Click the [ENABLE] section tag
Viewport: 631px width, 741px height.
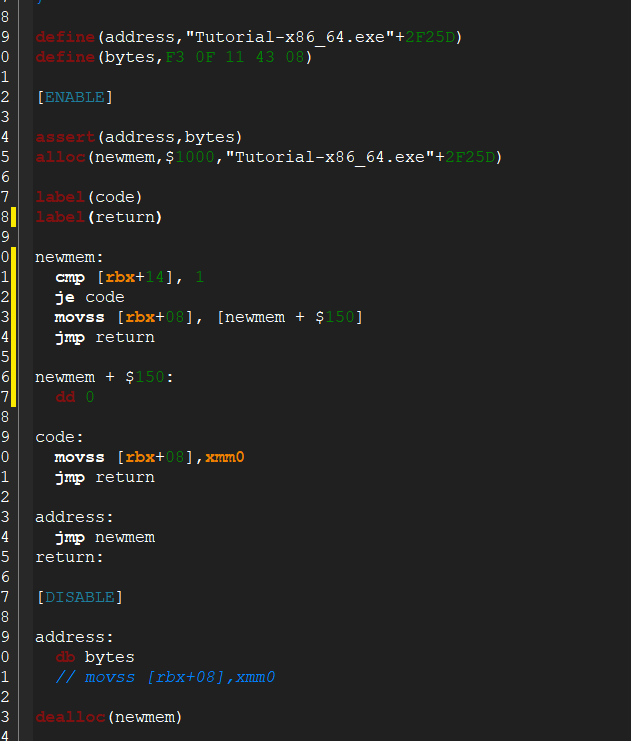[74, 97]
